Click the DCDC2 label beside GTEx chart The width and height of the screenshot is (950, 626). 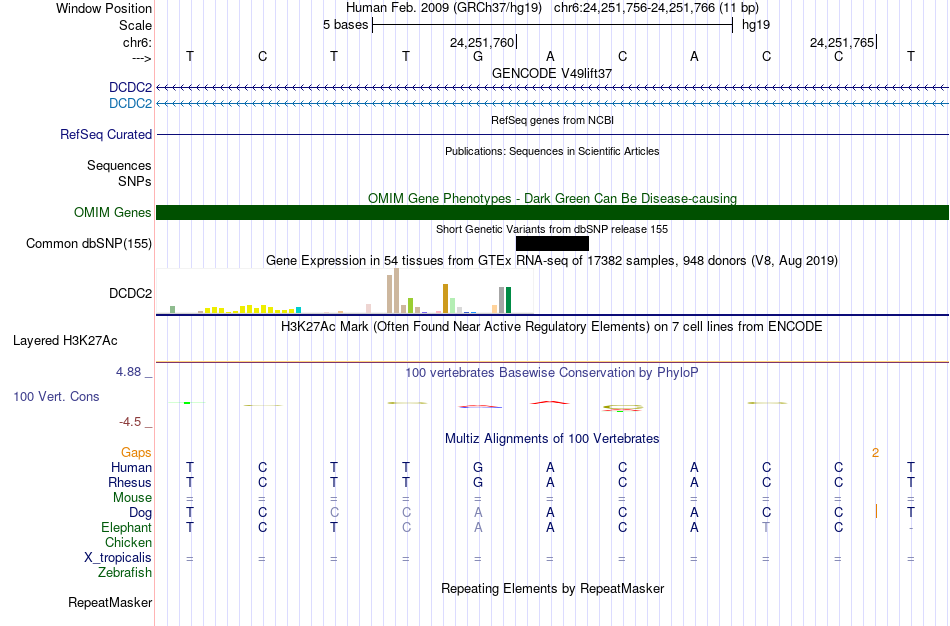point(130,293)
